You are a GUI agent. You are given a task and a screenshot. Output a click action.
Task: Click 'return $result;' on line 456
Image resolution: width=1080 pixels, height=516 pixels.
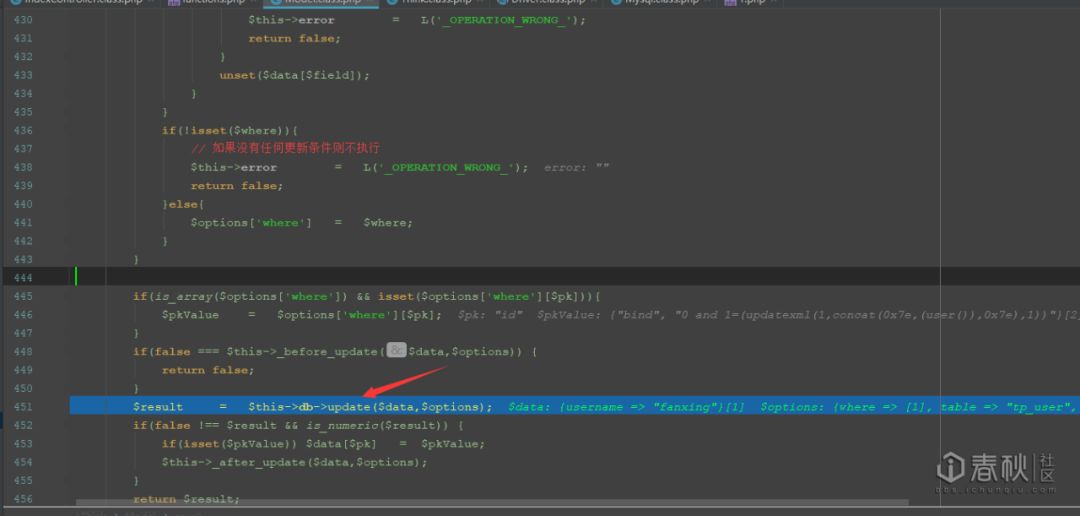click(x=187, y=499)
